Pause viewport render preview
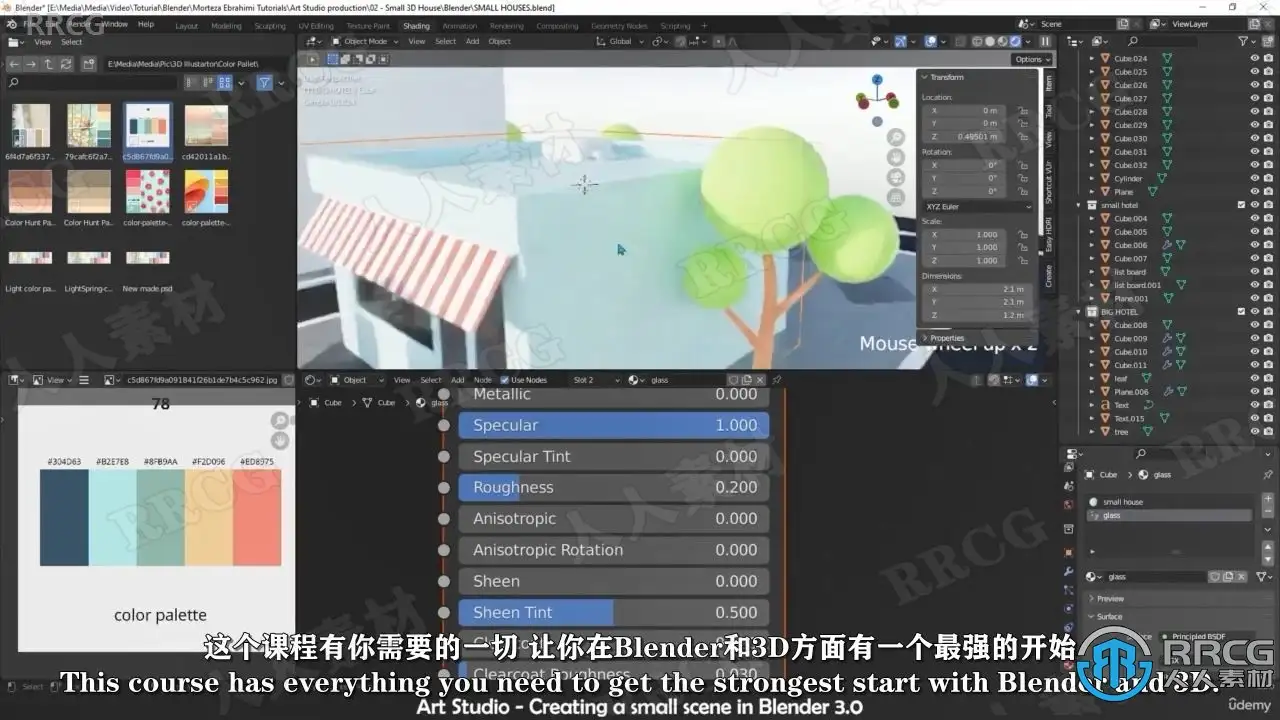 click(x=1044, y=41)
